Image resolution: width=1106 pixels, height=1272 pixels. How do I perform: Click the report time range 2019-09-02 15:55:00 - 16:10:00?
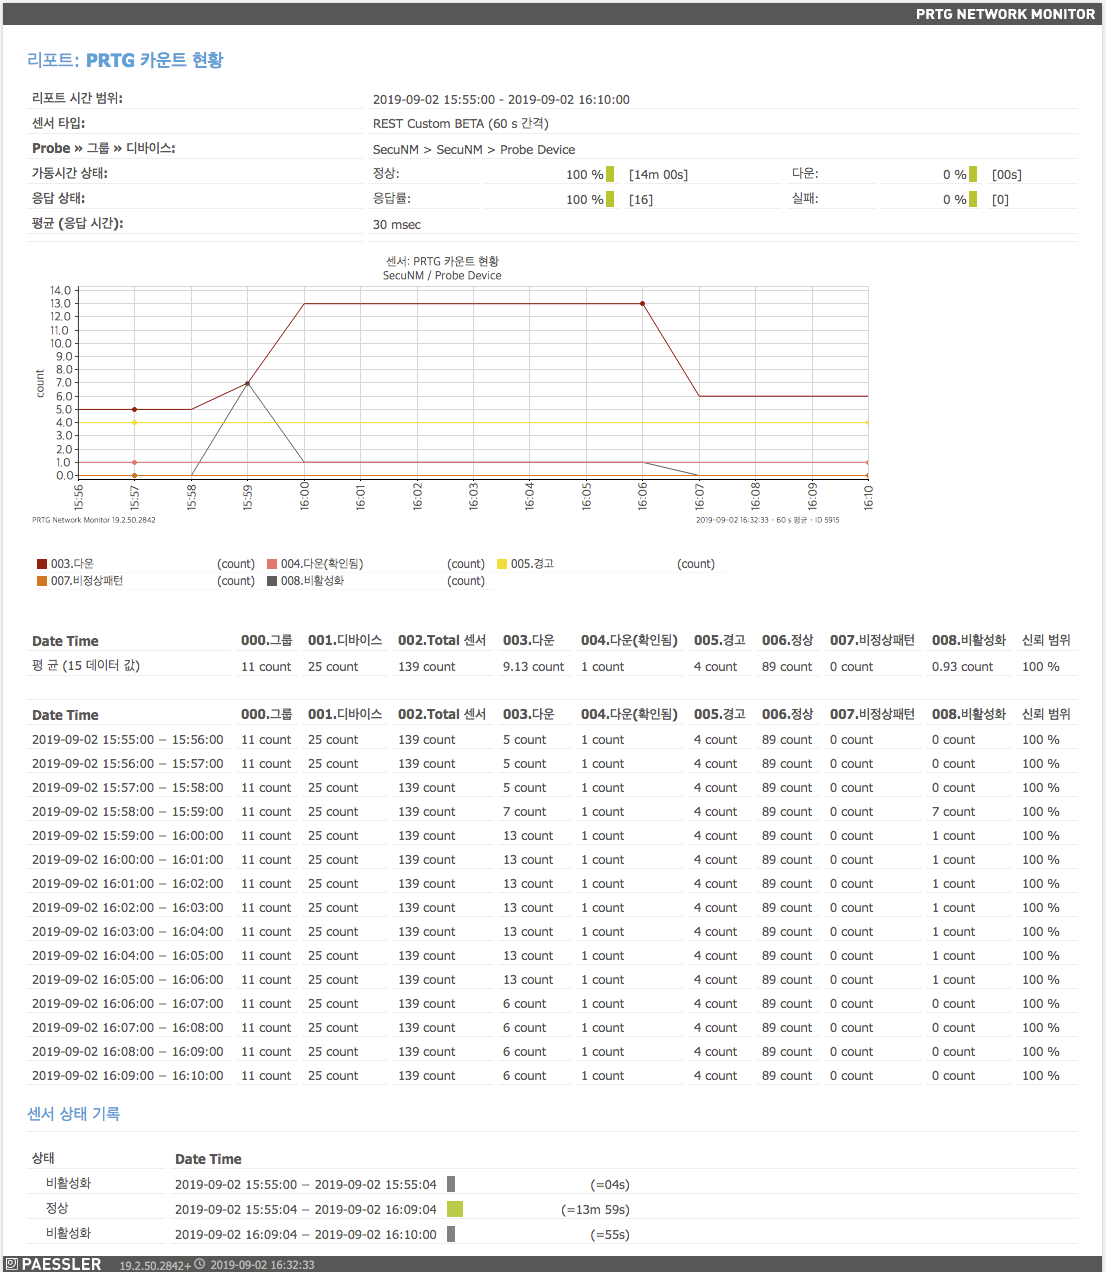point(501,100)
